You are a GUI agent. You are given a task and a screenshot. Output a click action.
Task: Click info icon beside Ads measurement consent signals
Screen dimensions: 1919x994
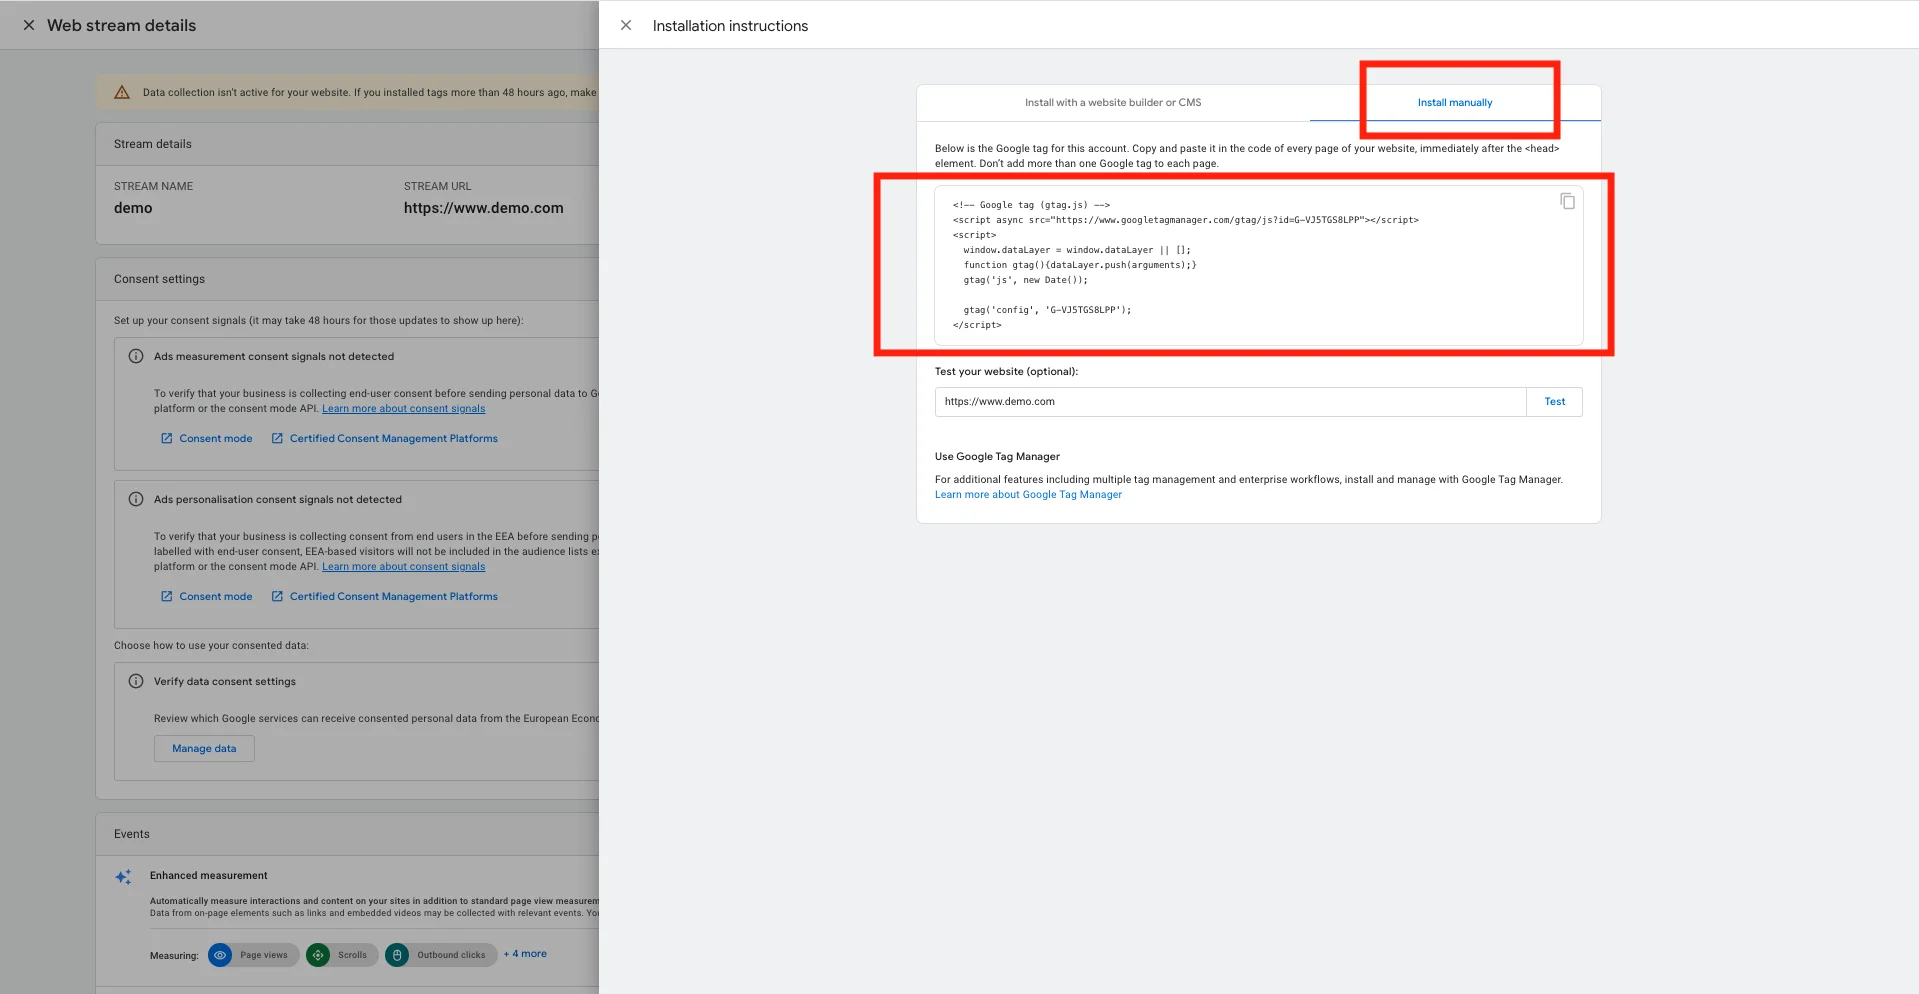coord(136,356)
